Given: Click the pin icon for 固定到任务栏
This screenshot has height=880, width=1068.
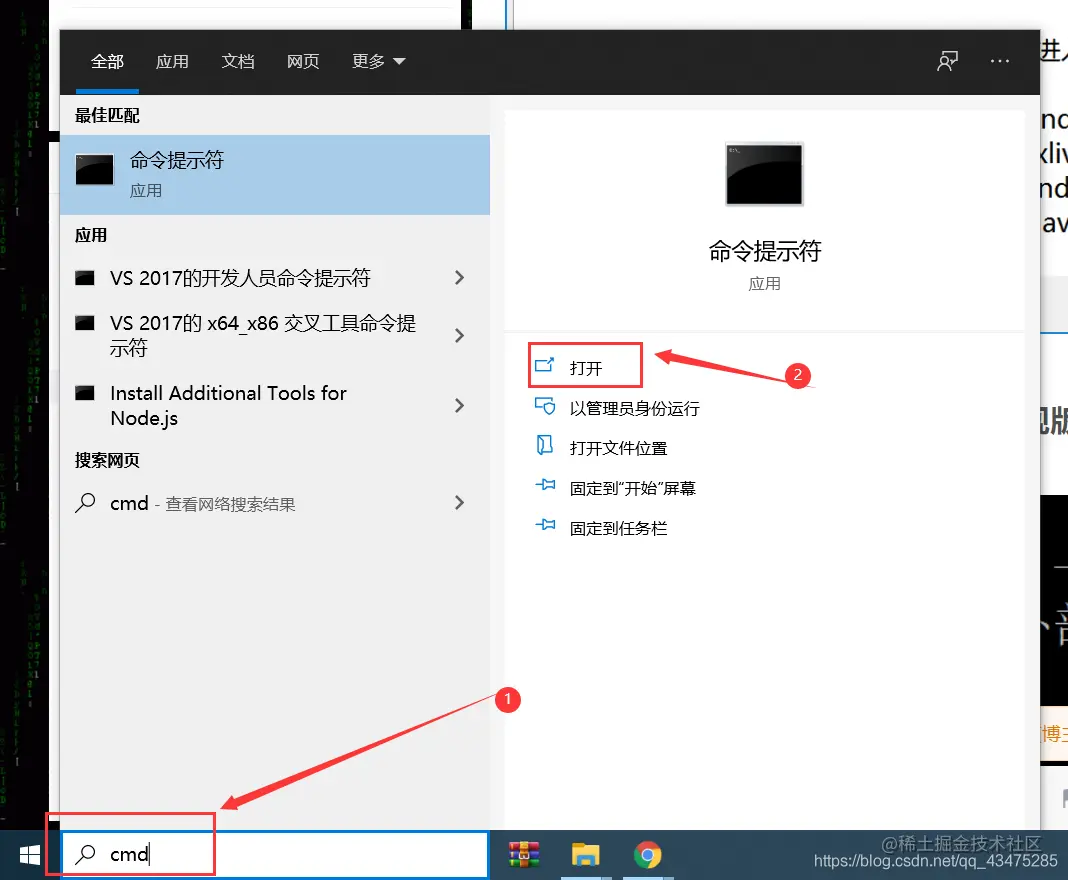Looking at the screenshot, I should pos(545,524).
